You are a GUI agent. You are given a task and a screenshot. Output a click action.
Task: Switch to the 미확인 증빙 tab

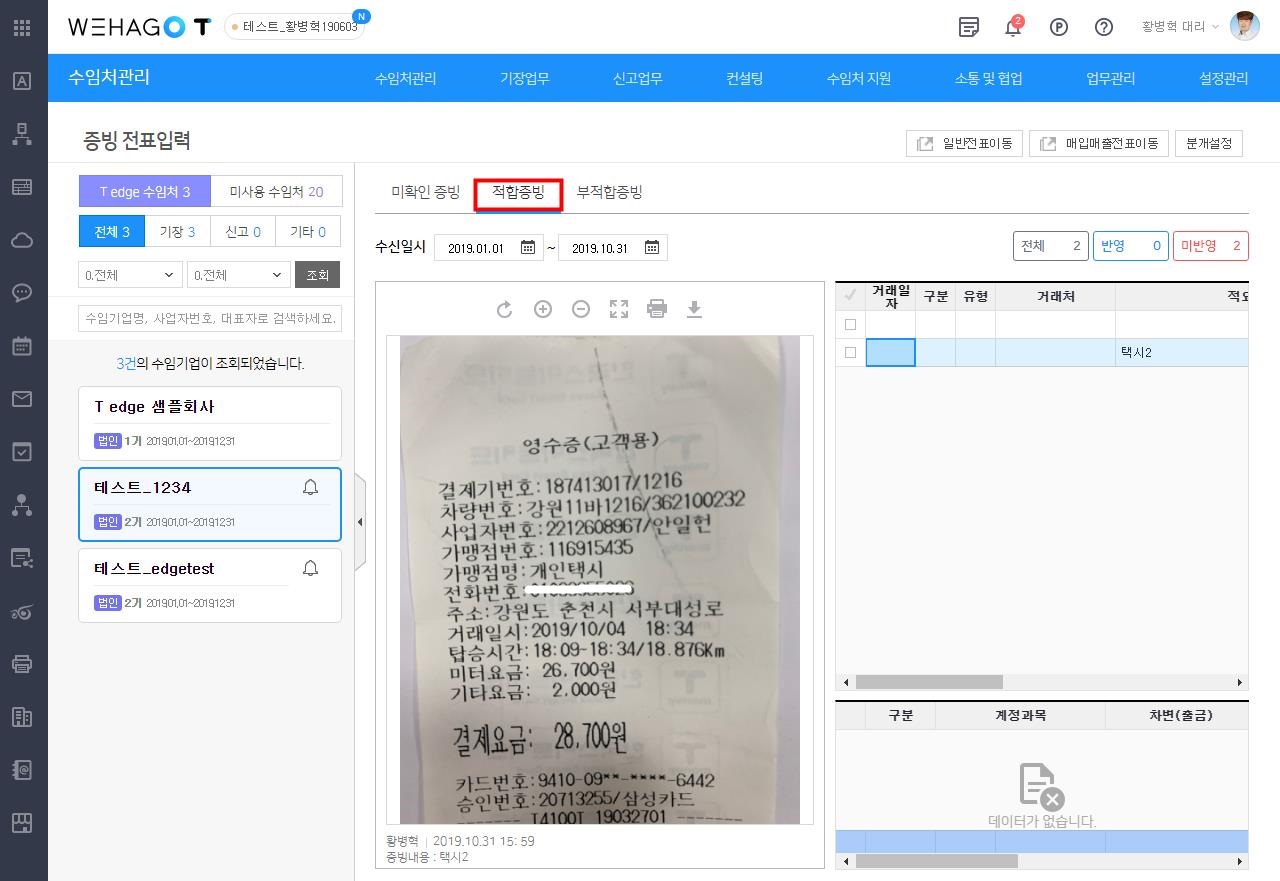[425, 193]
